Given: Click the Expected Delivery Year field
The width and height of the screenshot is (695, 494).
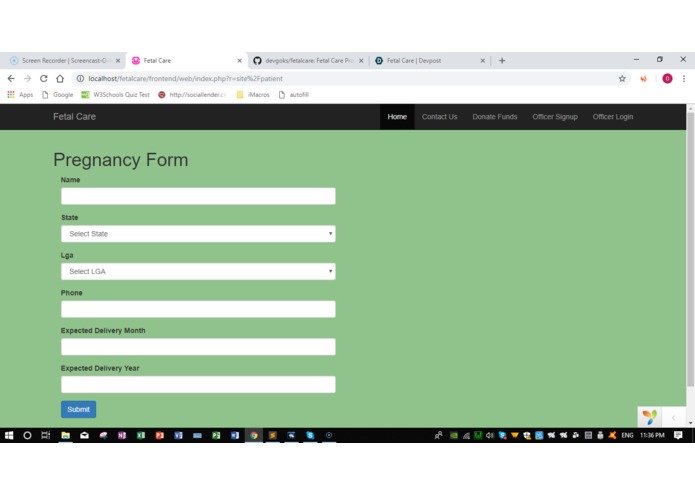Looking at the screenshot, I should pos(198,385).
